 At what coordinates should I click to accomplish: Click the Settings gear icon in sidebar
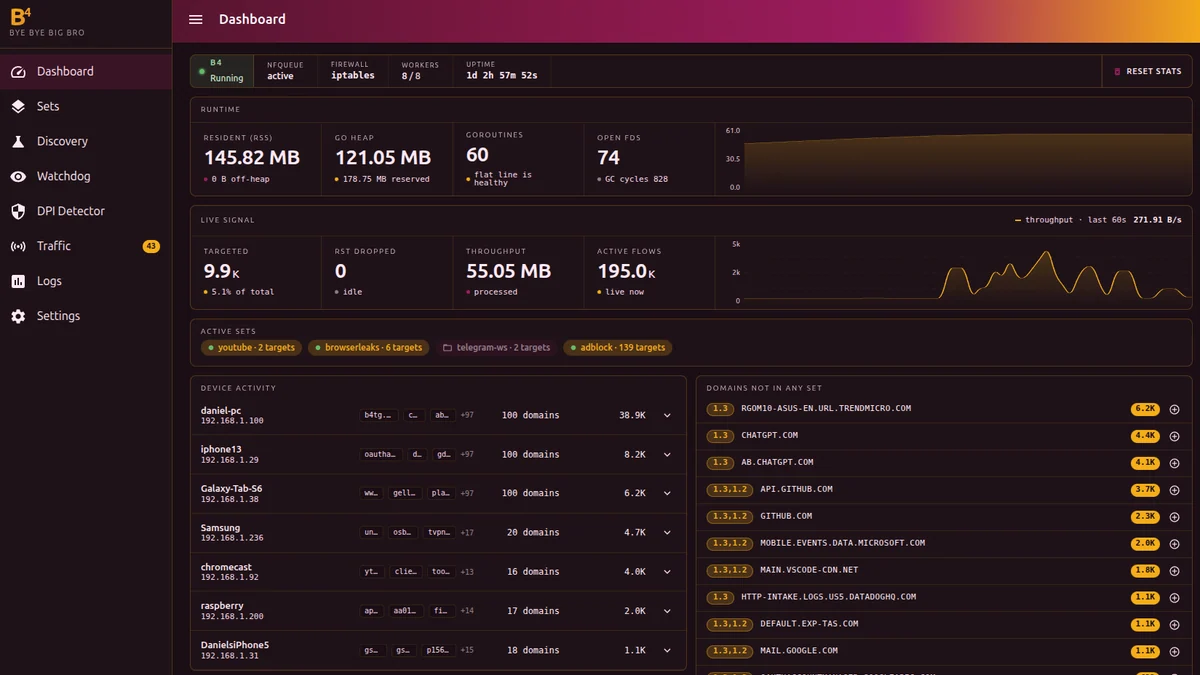[18, 316]
